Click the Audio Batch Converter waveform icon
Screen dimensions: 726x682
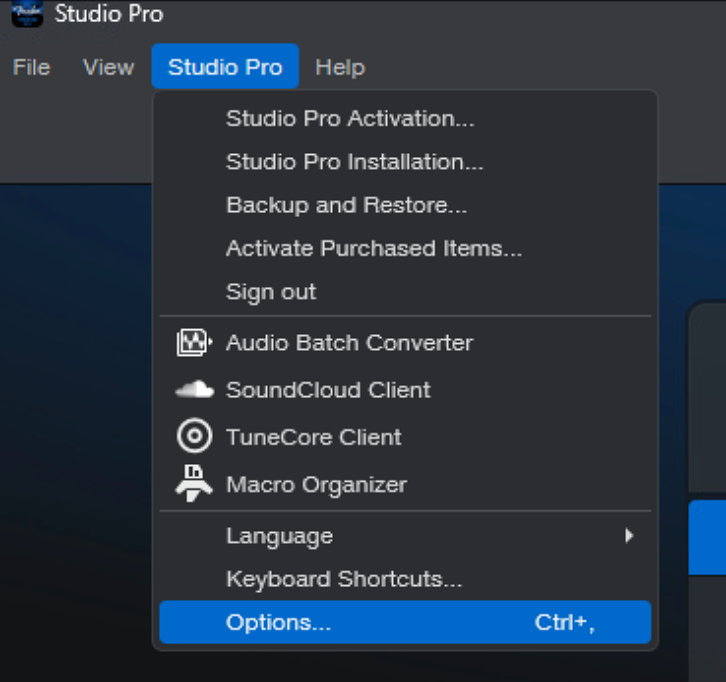(194, 343)
